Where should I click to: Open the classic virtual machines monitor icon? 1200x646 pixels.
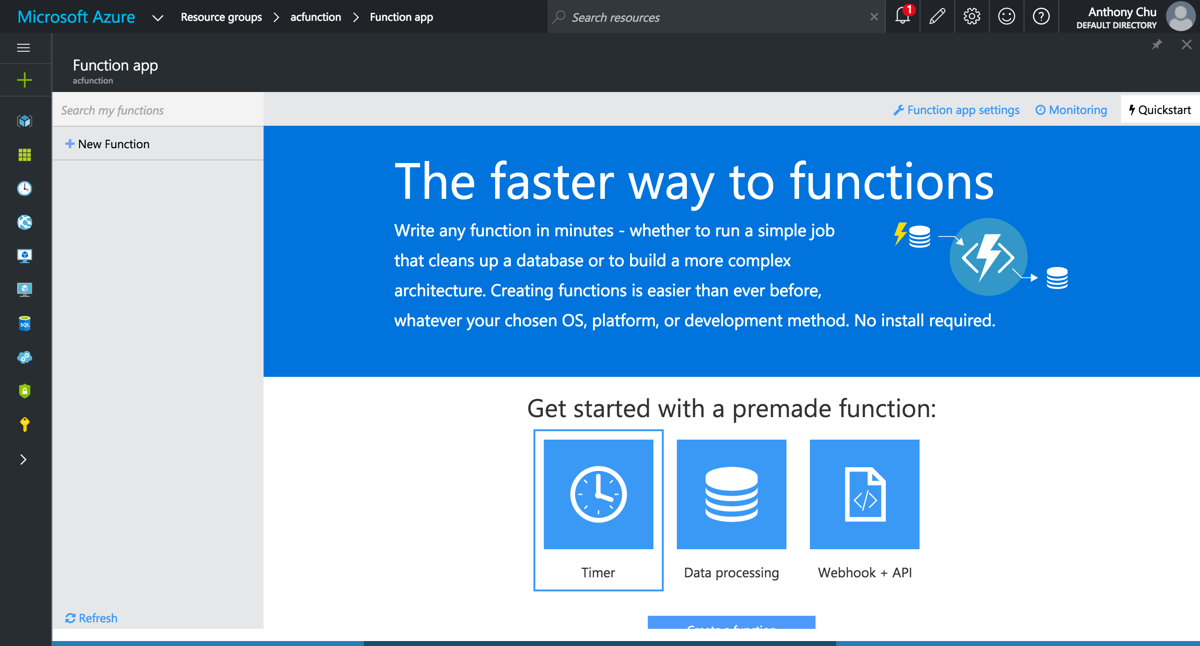(x=24, y=256)
